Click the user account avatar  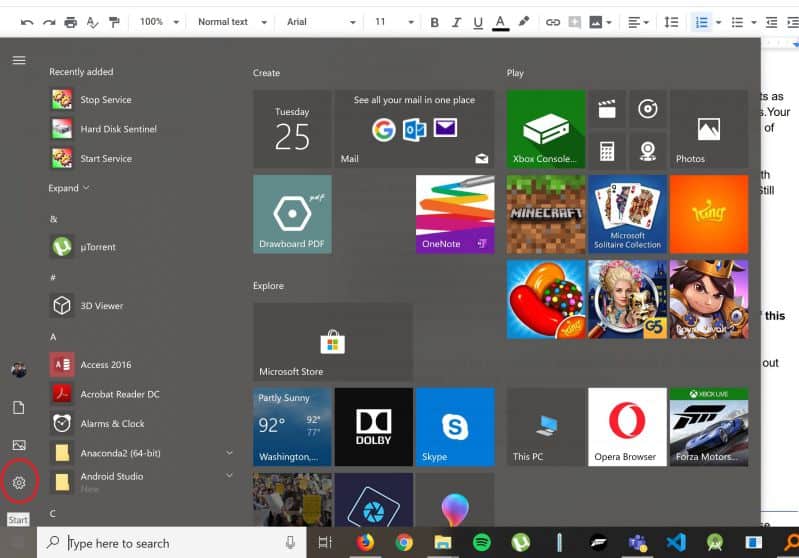[19, 369]
